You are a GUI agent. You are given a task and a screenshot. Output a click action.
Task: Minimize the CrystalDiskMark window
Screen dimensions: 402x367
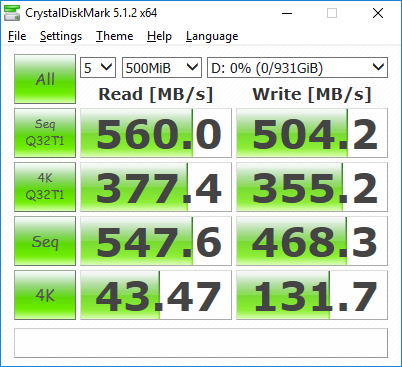pos(287,13)
